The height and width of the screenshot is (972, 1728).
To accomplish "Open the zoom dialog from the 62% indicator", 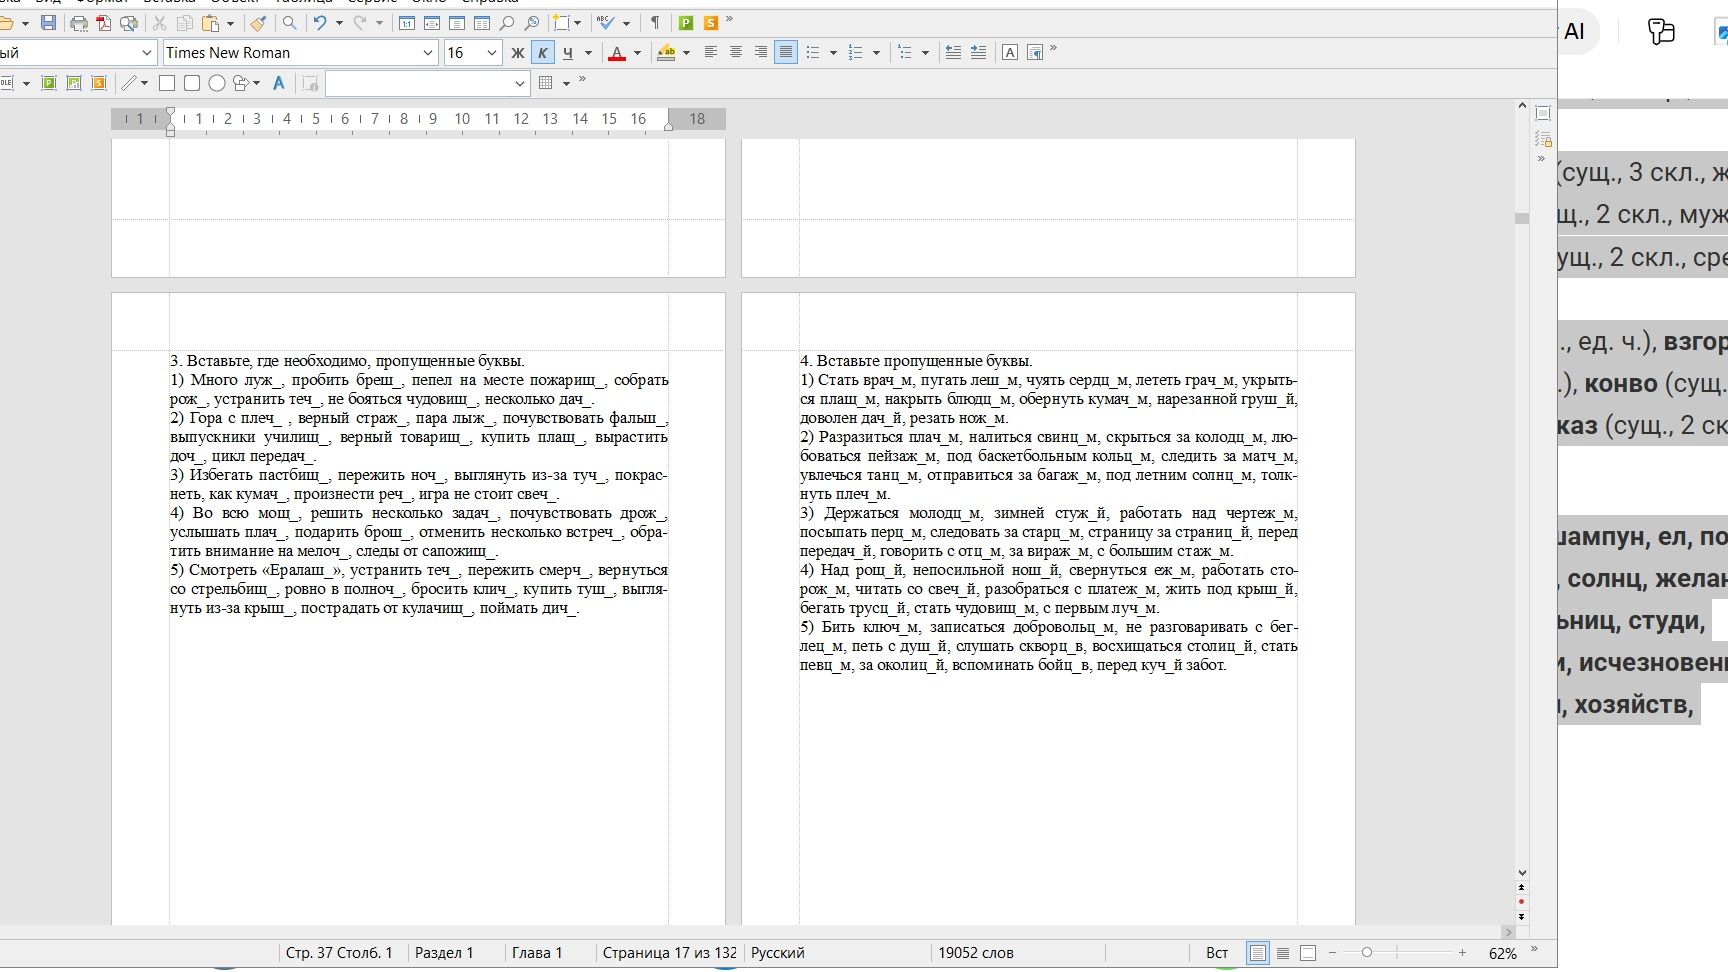I will coord(1502,953).
